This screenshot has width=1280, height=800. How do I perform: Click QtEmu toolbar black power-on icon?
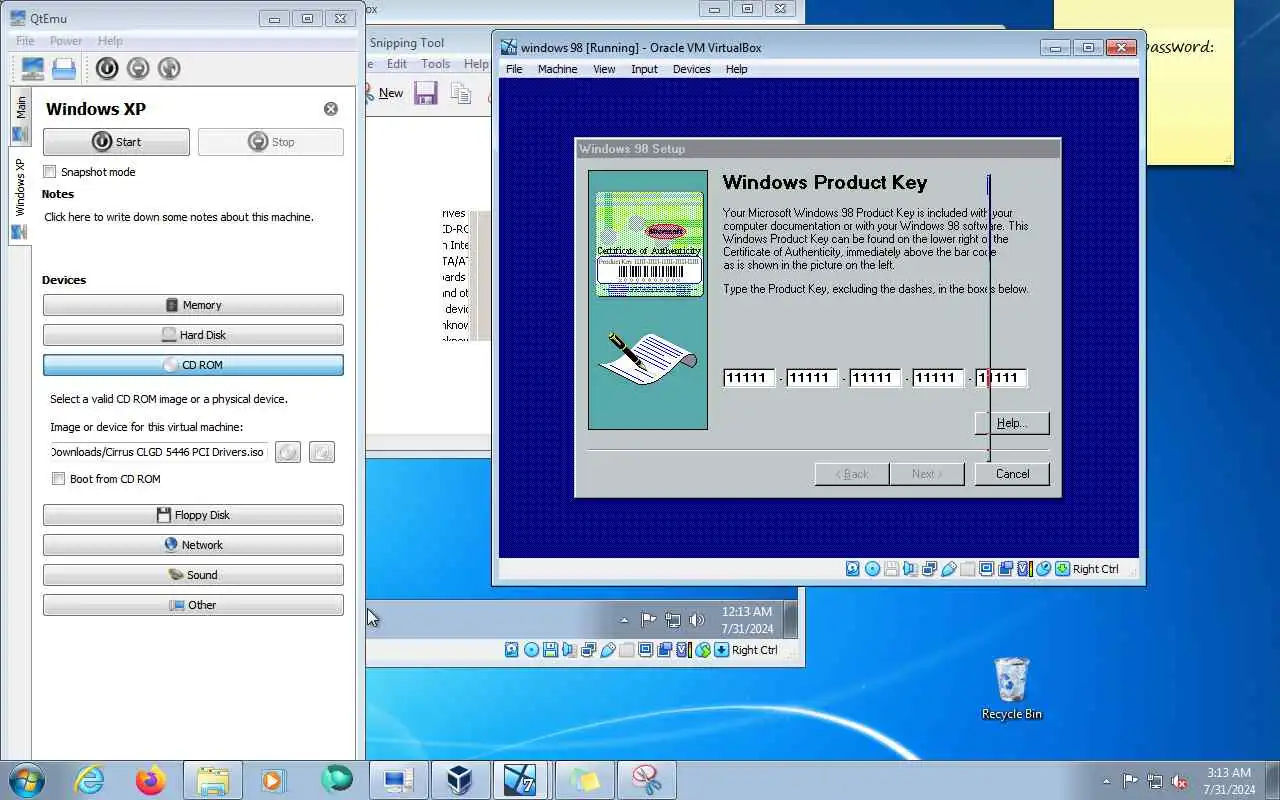pyautogui.click(x=107, y=68)
